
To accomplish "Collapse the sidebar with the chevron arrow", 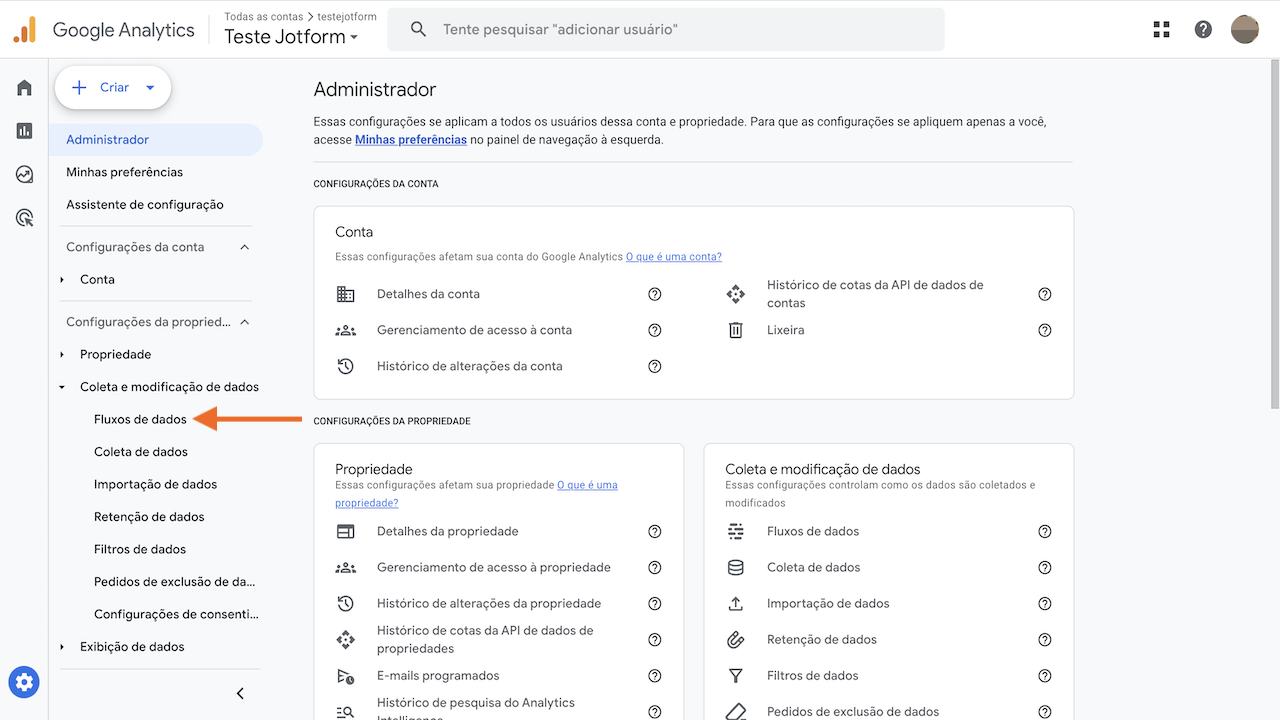I will point(239,692).
